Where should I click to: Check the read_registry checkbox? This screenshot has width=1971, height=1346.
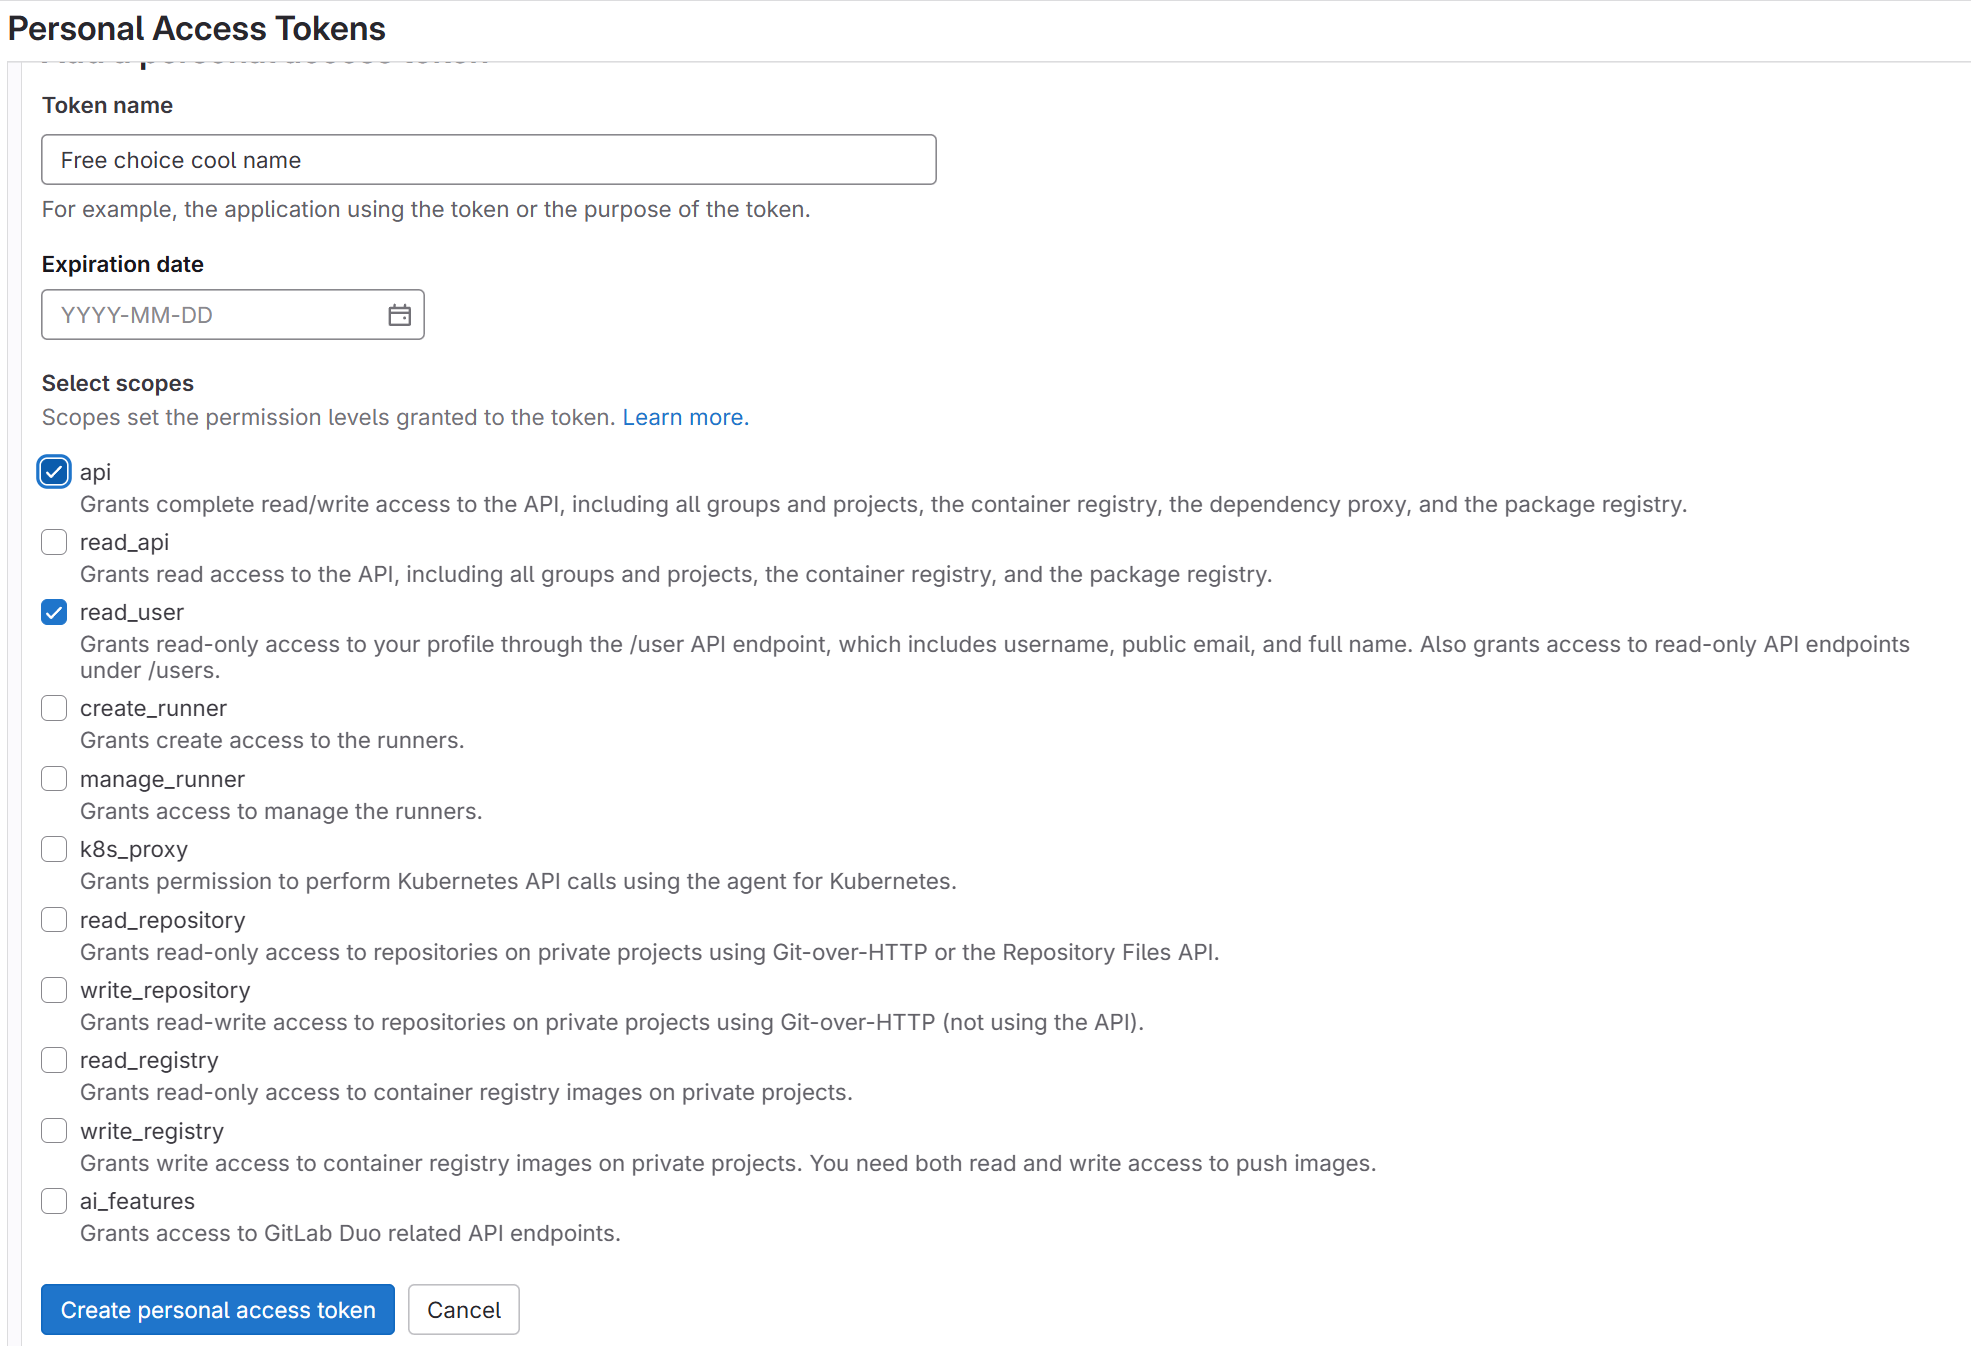pos(53,1059)
